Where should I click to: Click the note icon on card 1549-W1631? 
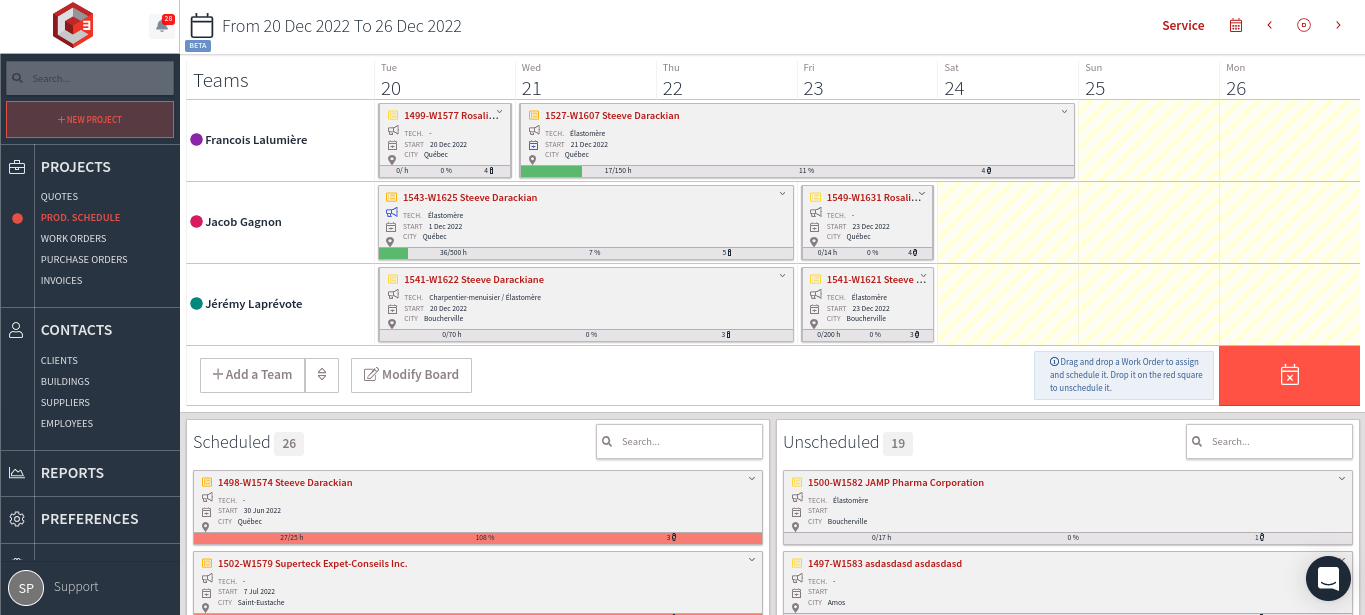click(x=815, y=197)
